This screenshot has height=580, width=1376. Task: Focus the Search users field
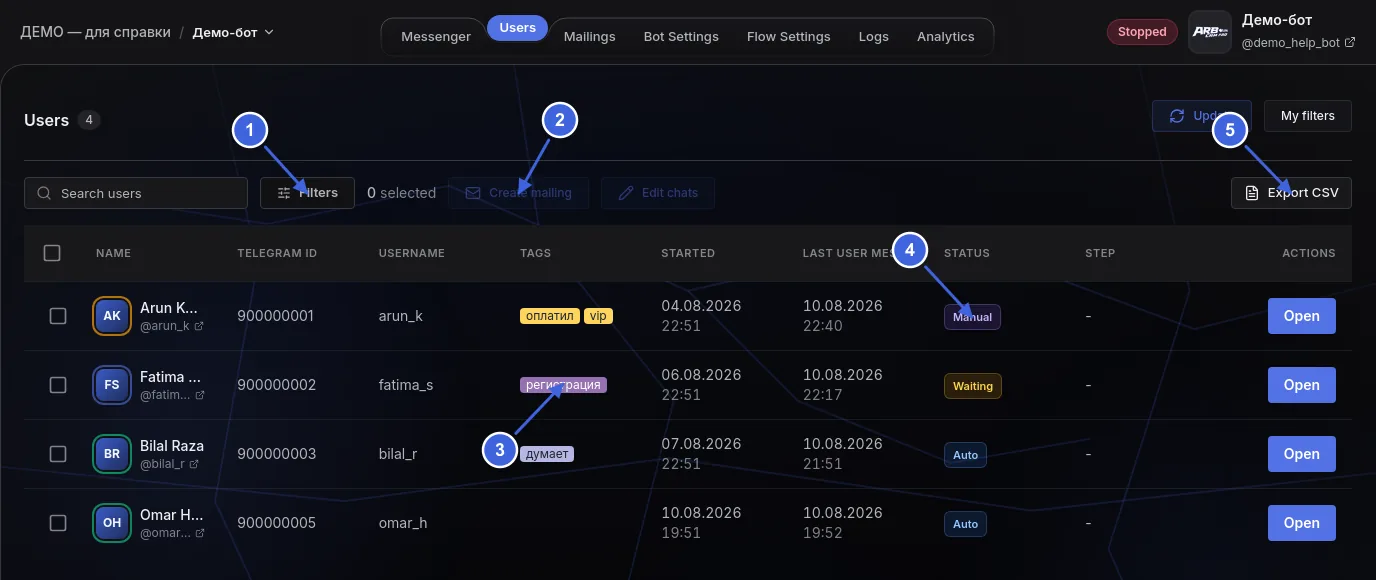click(136, 193)
